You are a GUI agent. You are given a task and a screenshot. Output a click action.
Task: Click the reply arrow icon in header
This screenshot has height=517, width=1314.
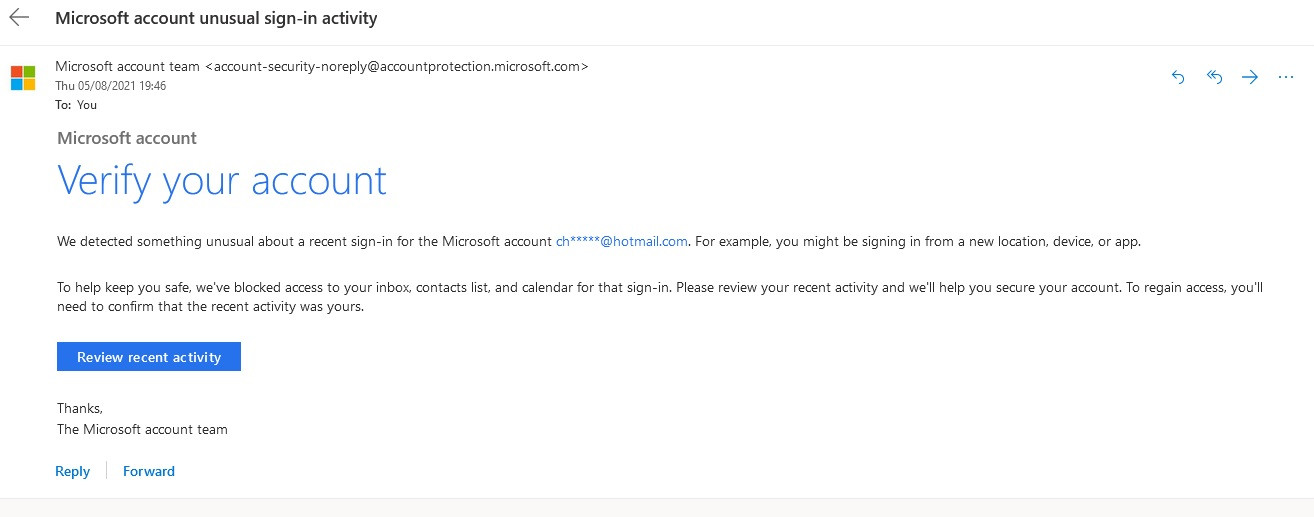1178,77
